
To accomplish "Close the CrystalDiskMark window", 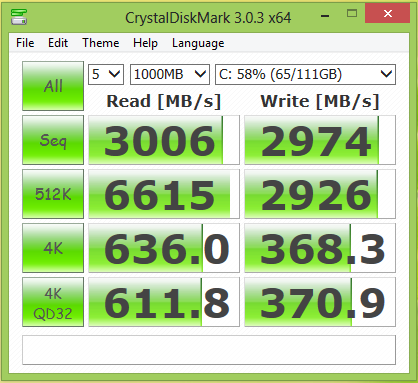I will coord(387,13).
